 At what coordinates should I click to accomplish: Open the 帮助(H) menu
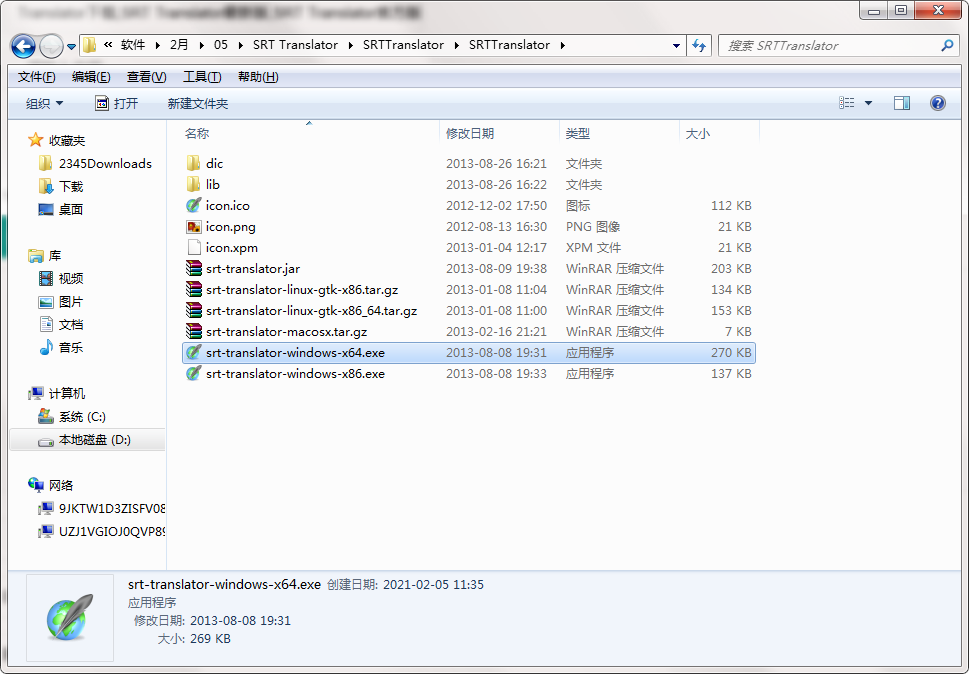(258, 77)
